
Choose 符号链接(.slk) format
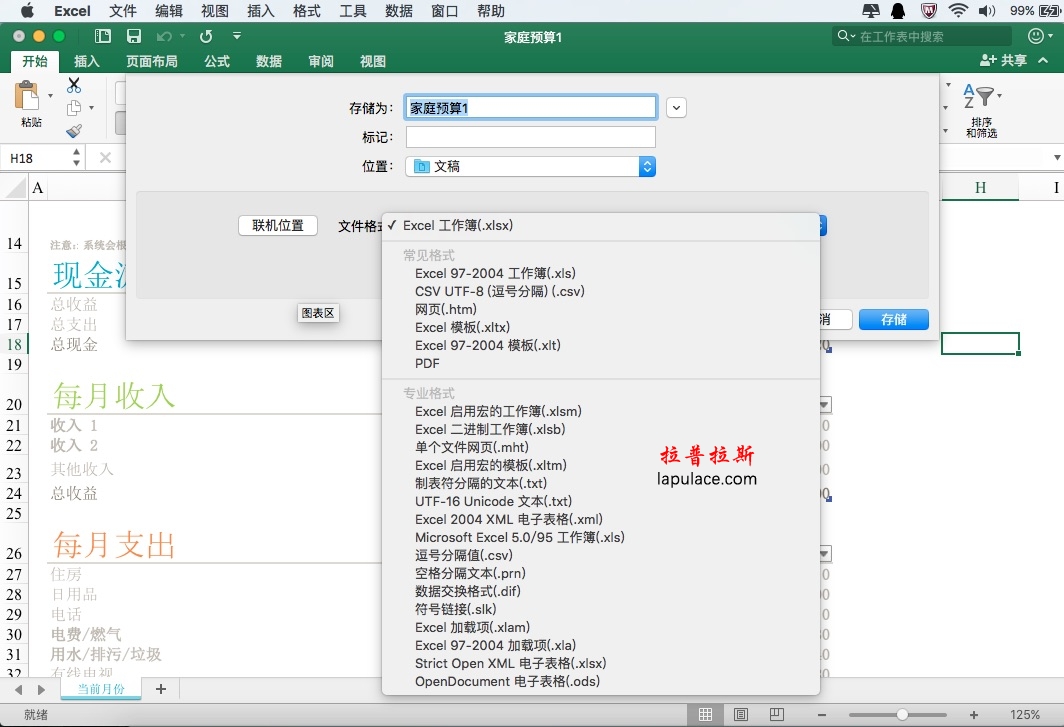click(x=455, y=610)
